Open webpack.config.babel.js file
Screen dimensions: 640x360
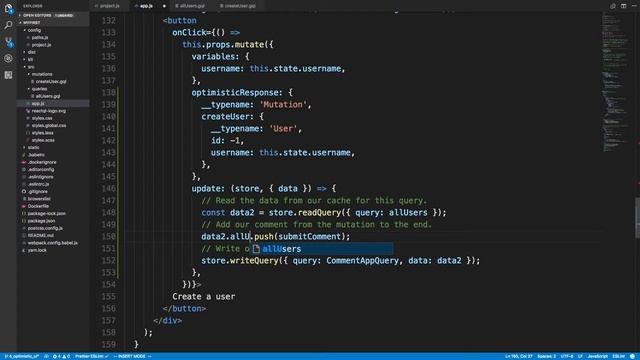point(52,243)
